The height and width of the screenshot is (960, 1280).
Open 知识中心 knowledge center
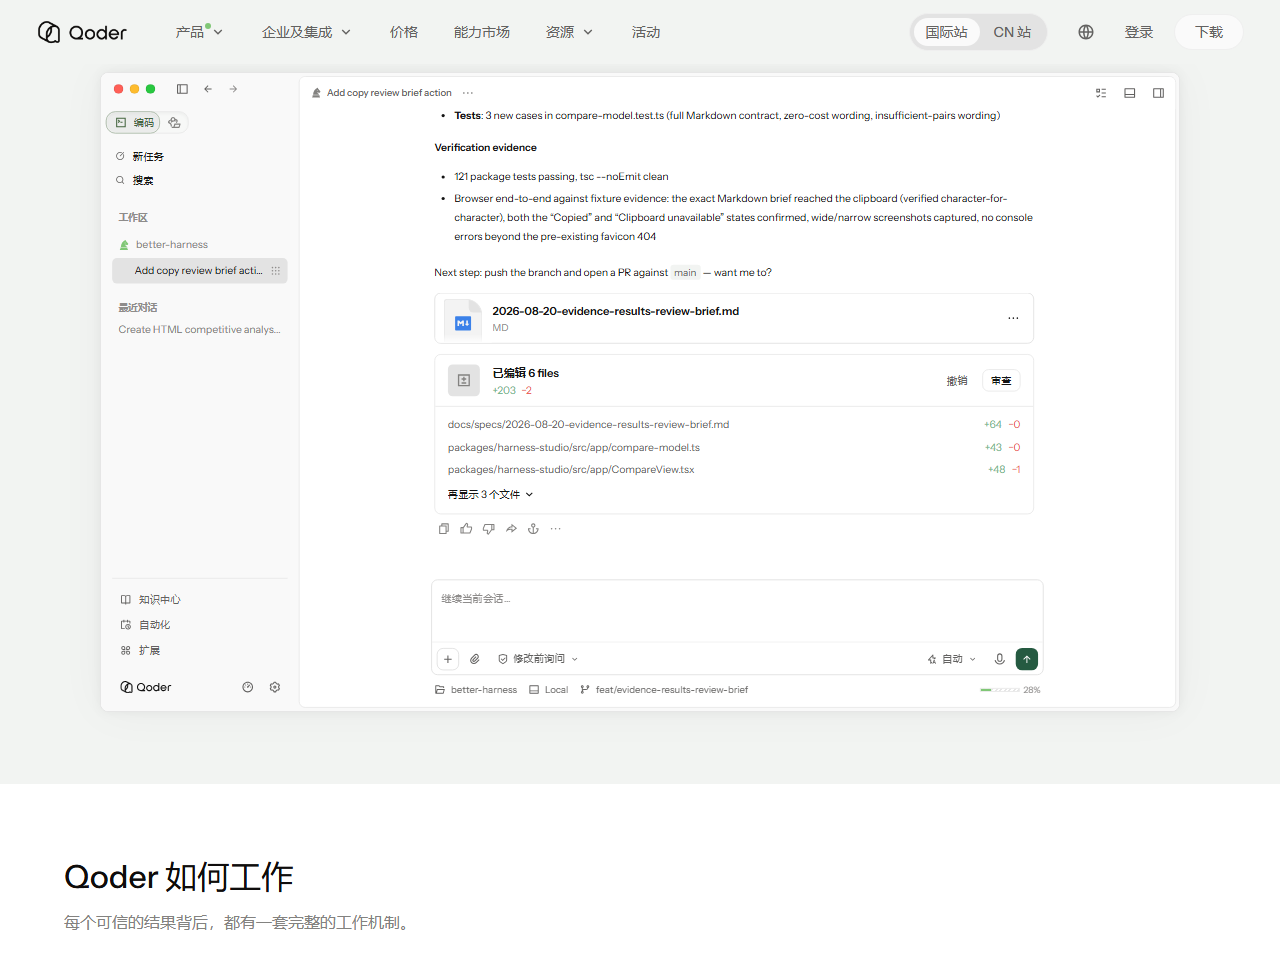151,600
